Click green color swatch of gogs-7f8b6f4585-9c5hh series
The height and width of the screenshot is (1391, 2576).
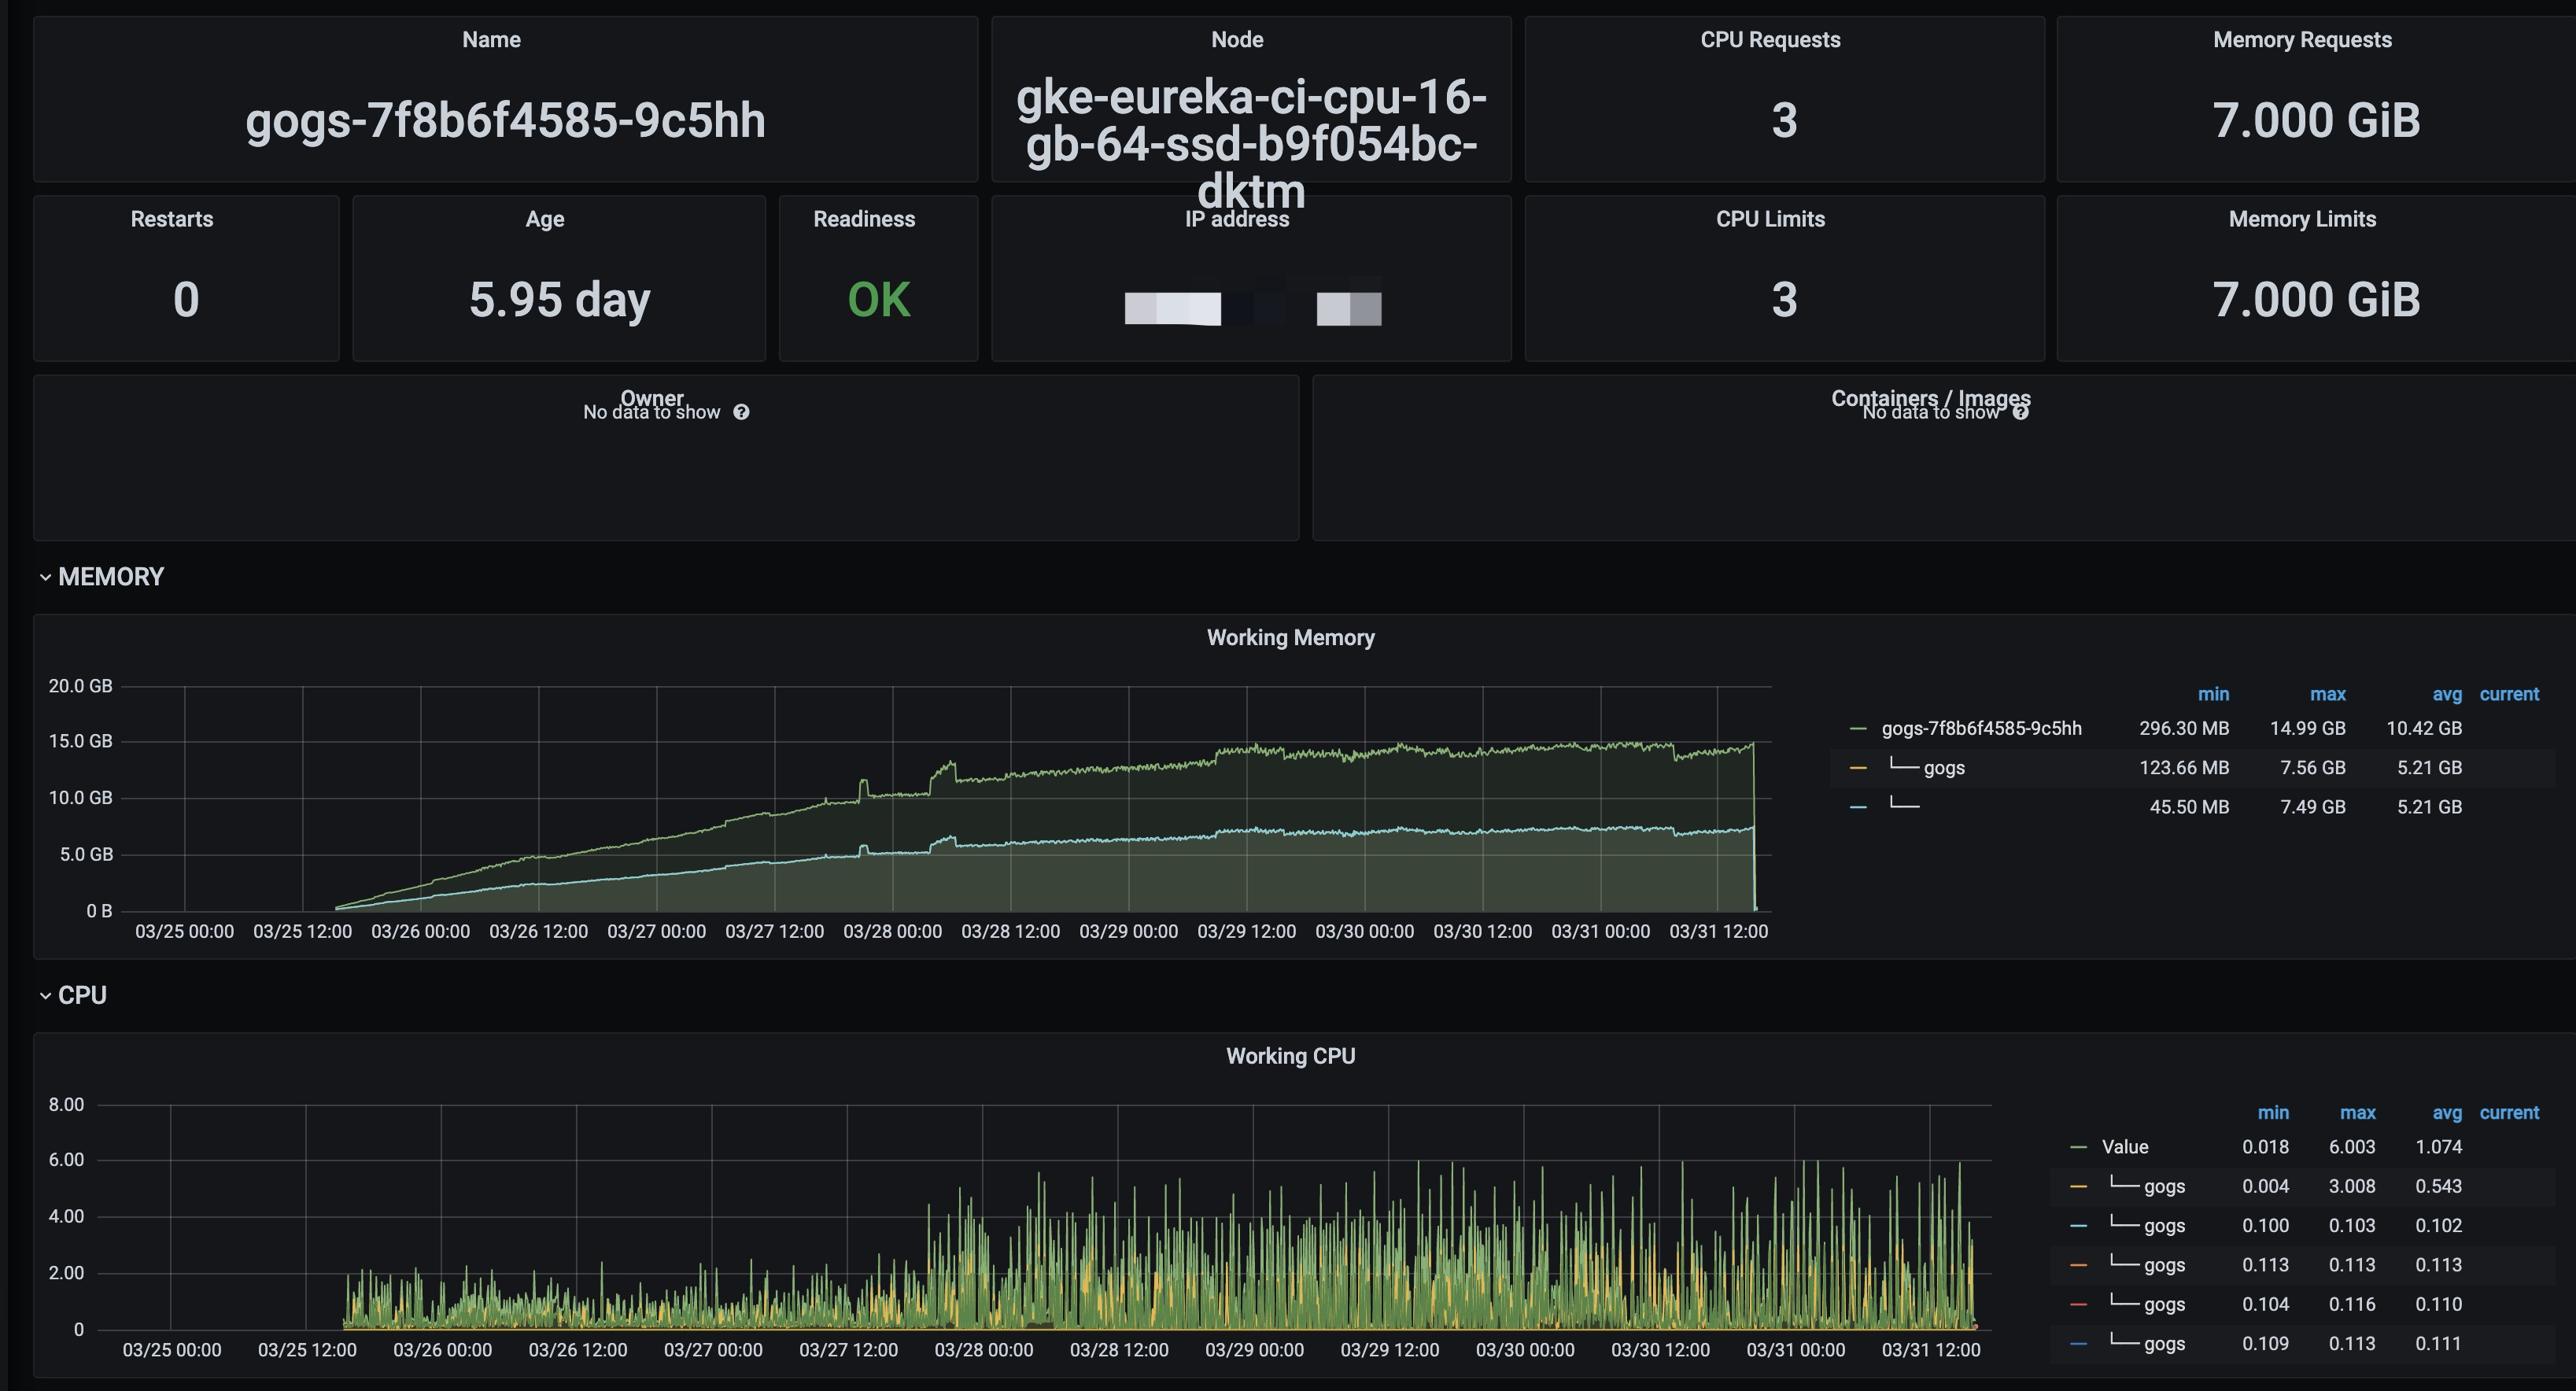[1858, 729]
